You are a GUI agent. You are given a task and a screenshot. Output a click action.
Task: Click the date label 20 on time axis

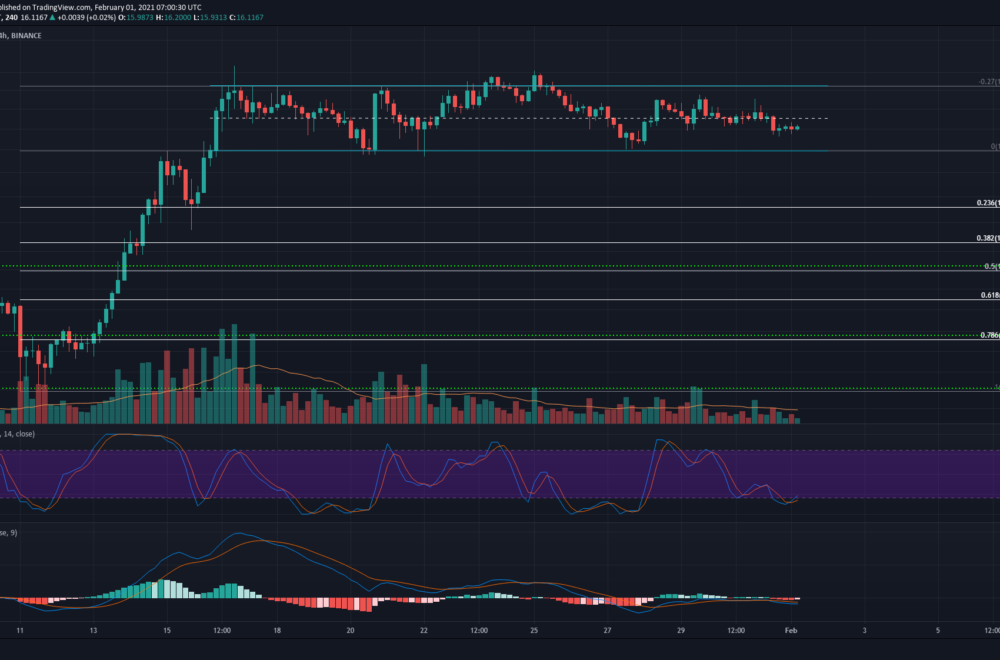tap(350, 630)
